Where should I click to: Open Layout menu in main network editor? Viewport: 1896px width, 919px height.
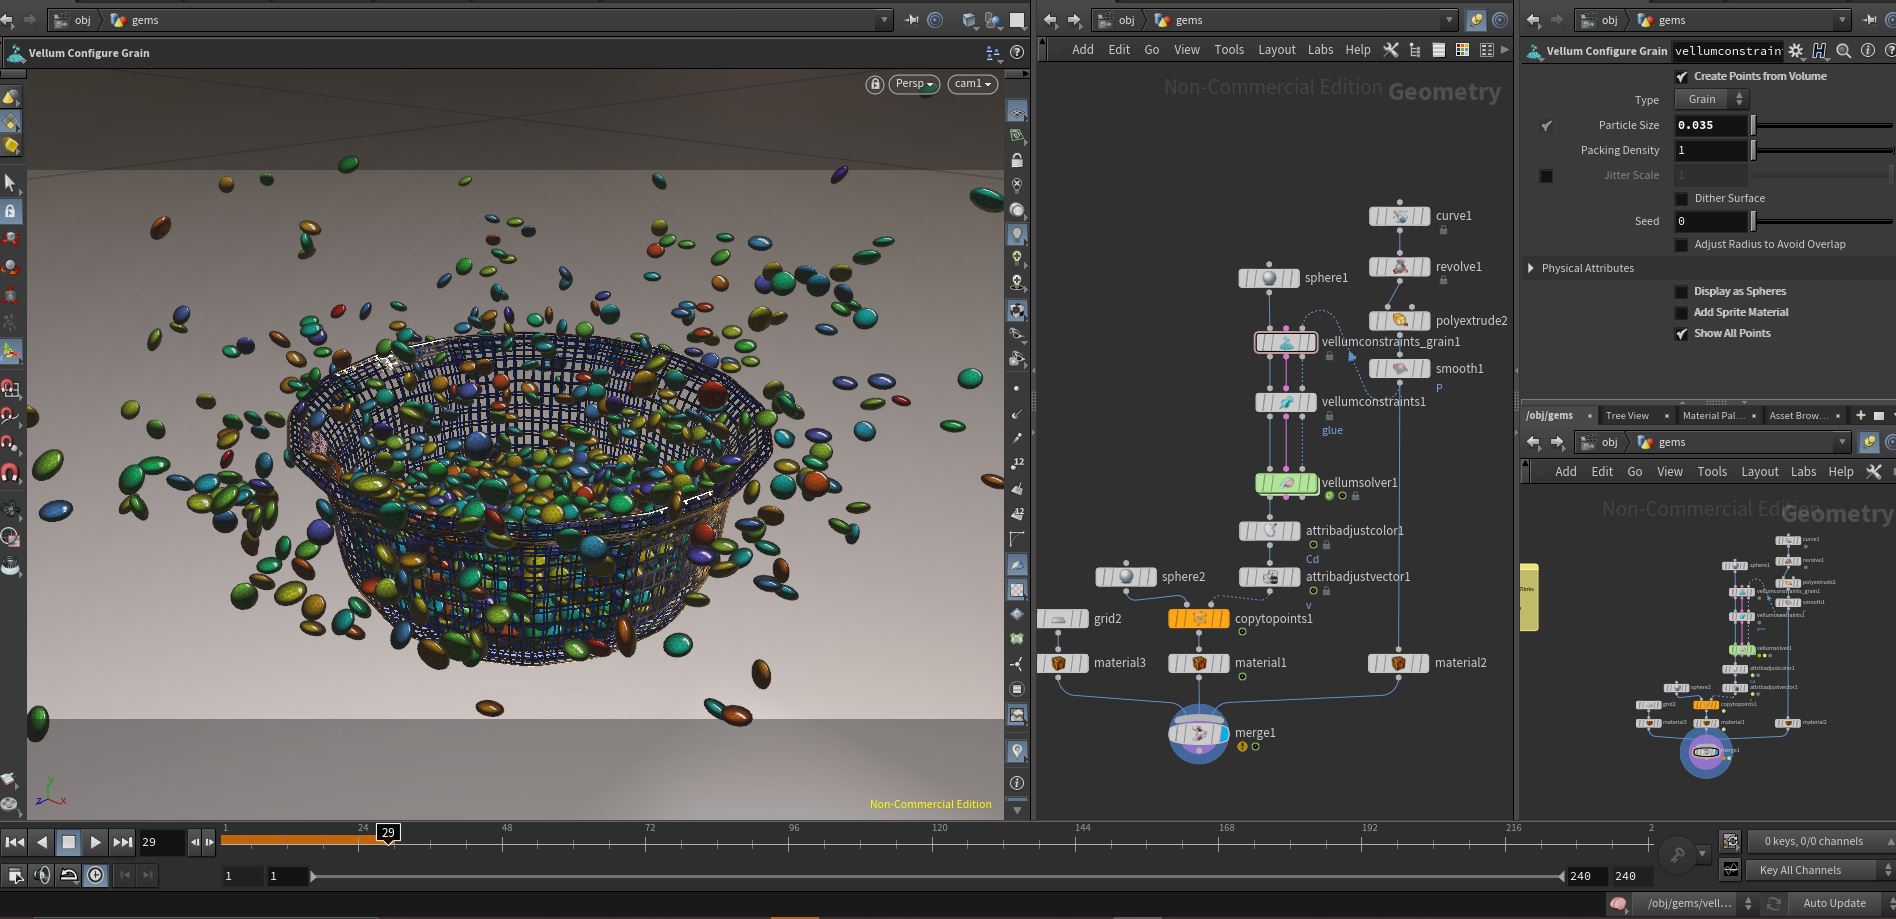pos(1277,50)
